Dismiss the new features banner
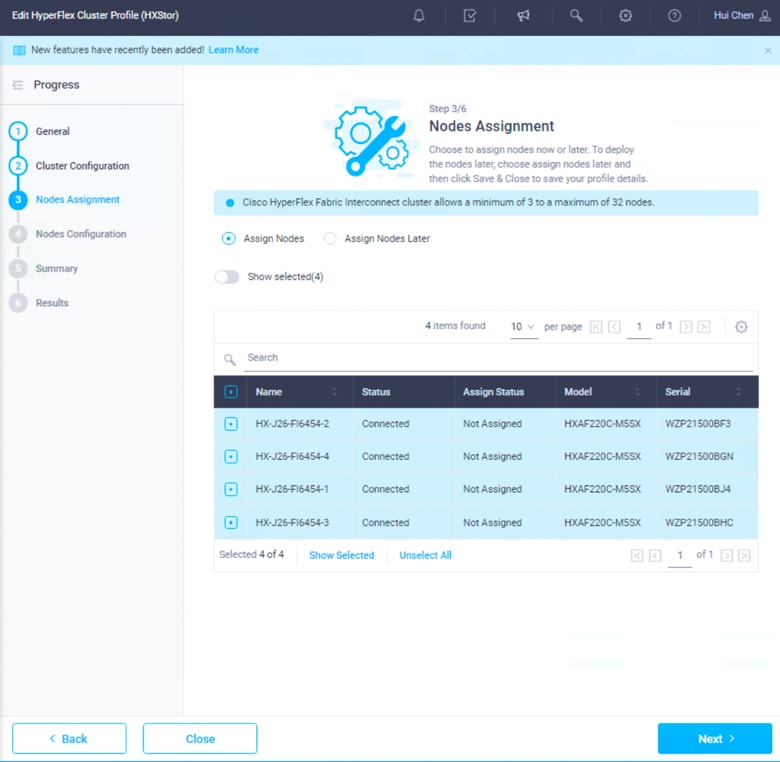 [768, 50]
